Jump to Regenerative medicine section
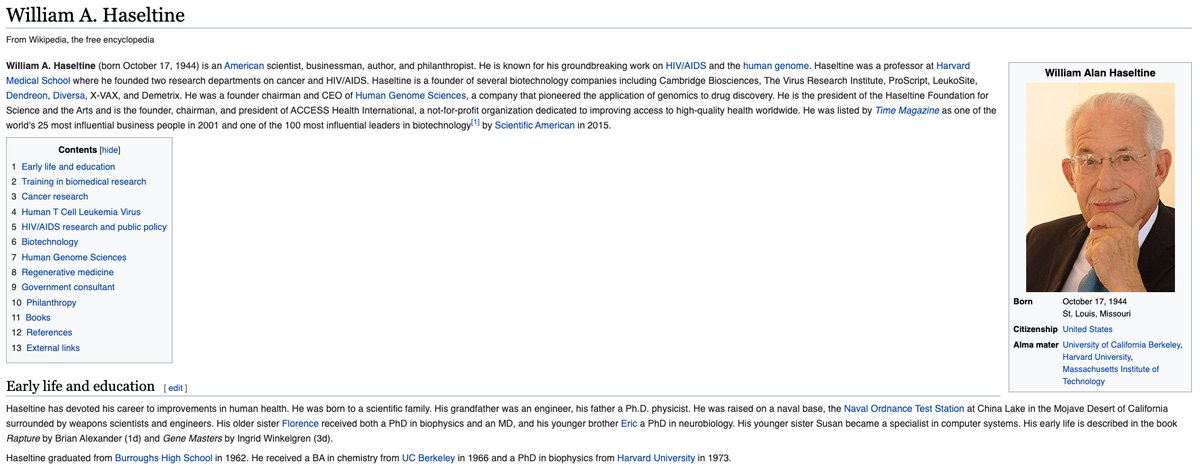The width and height of the screenshot is (1200, 468). (68, 272)
